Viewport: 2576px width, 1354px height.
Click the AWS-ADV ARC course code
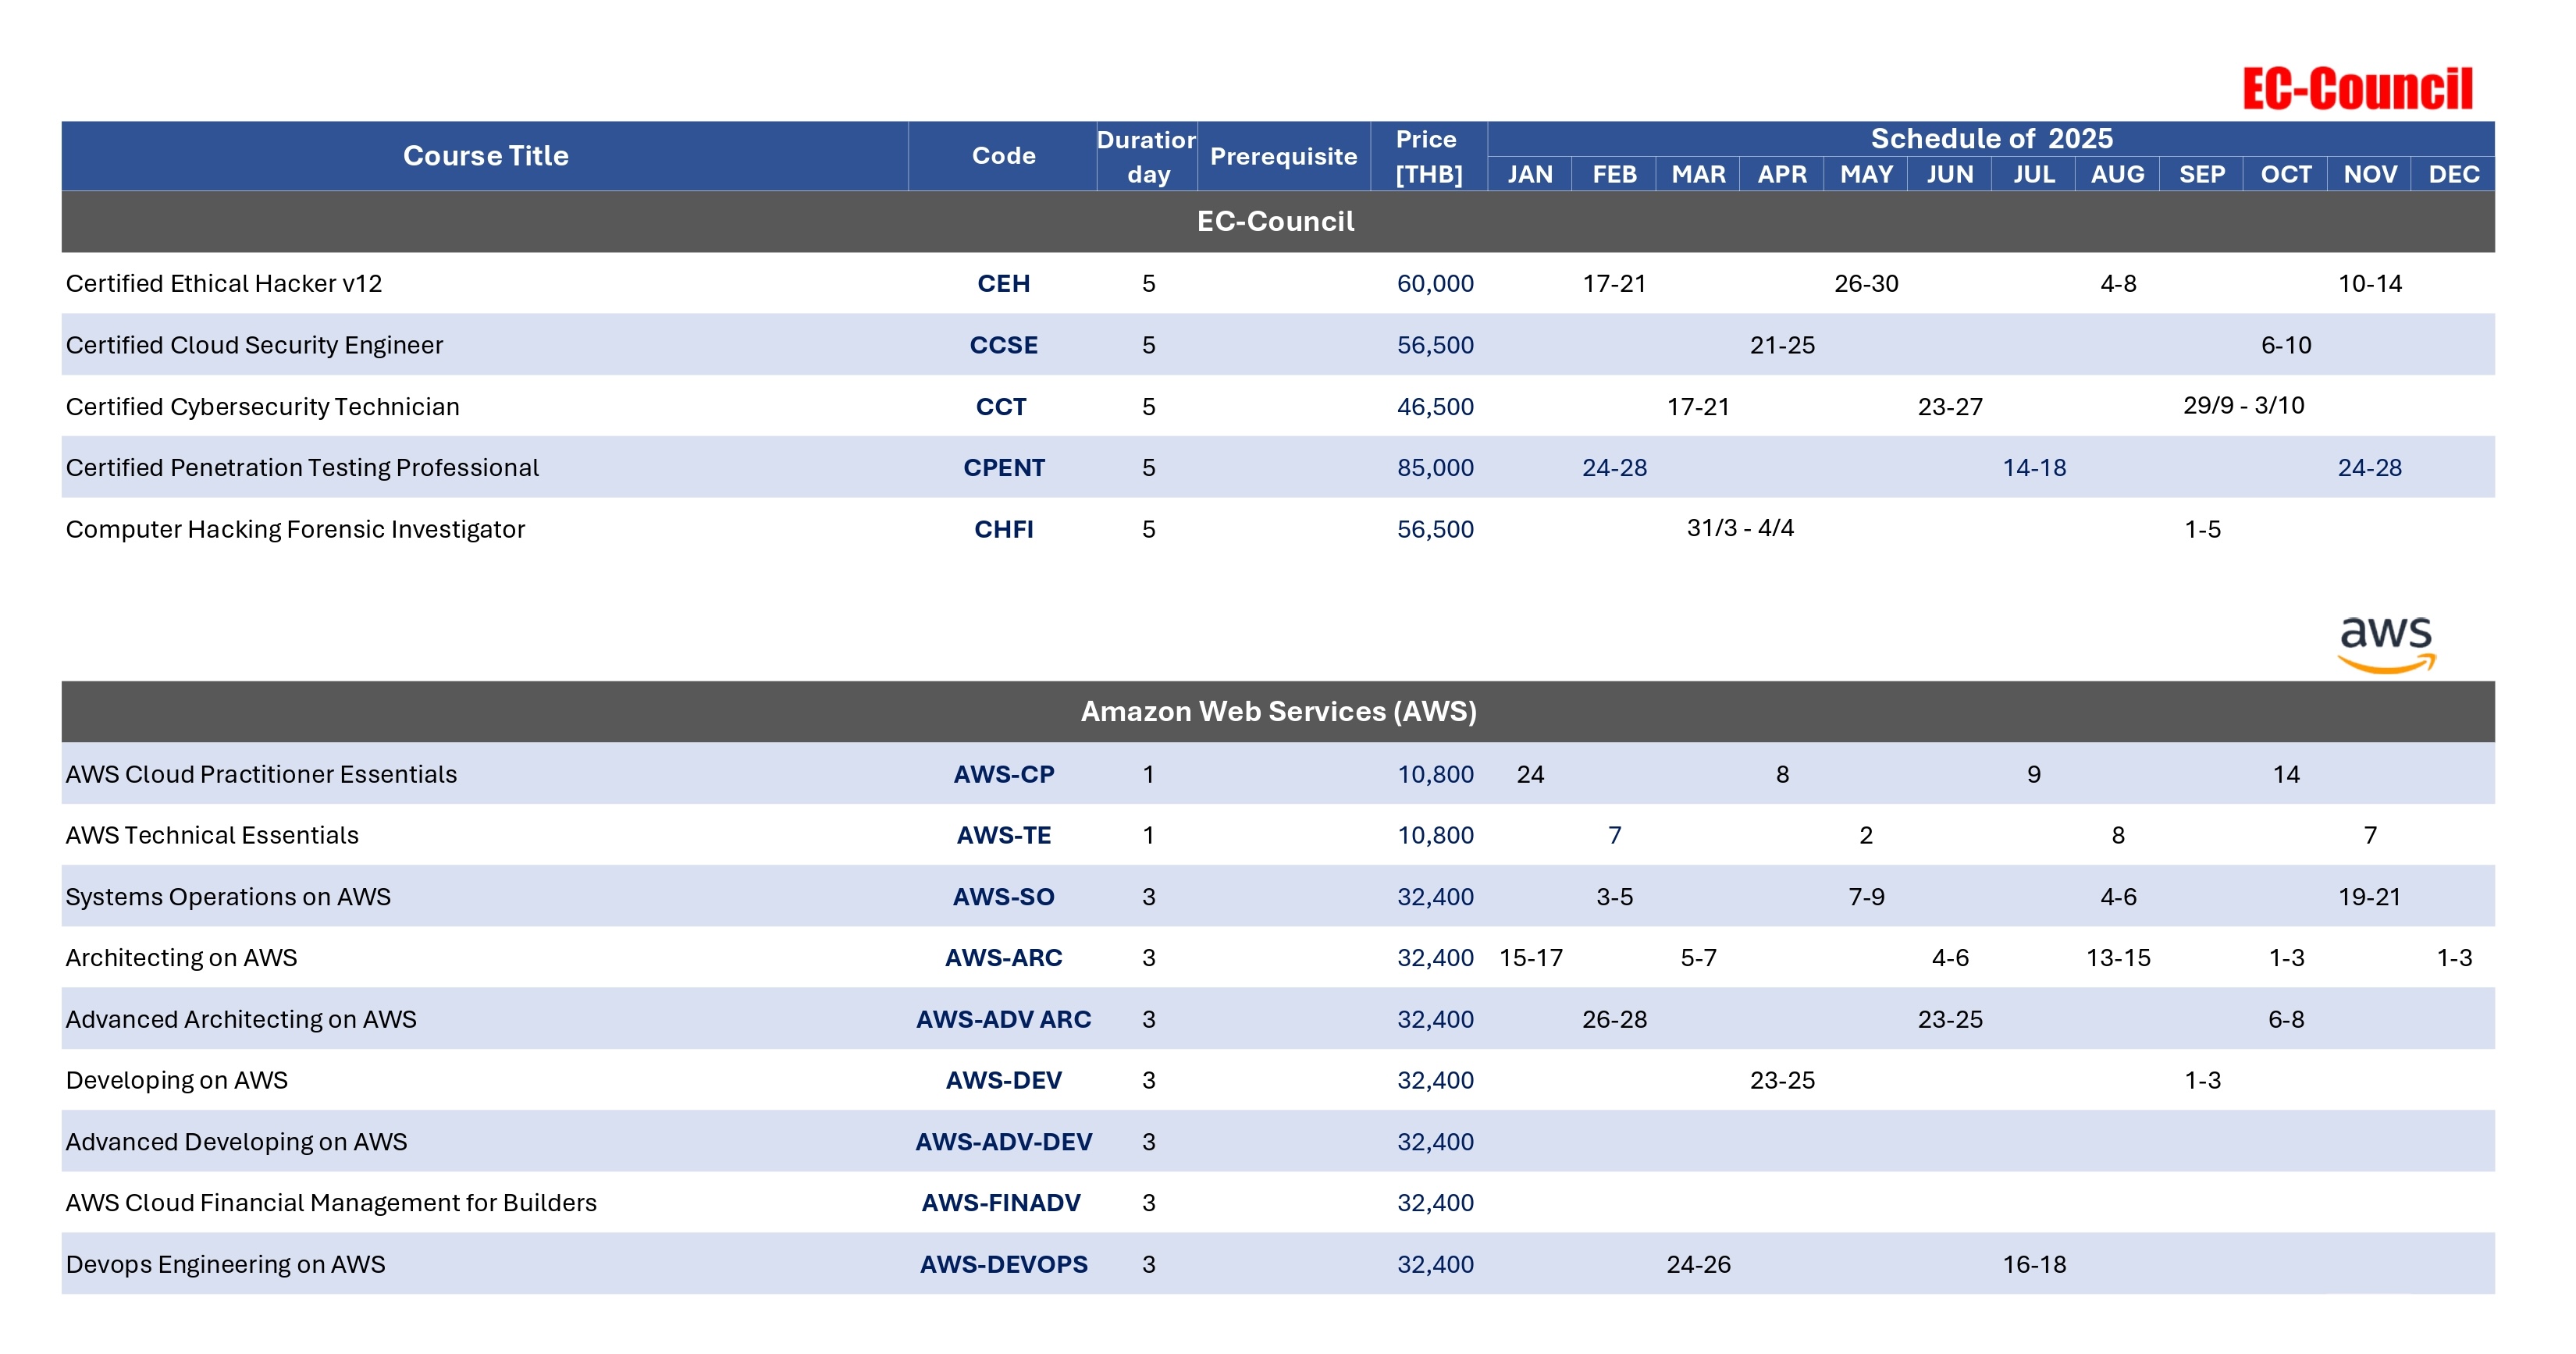click(1003, 1019)
